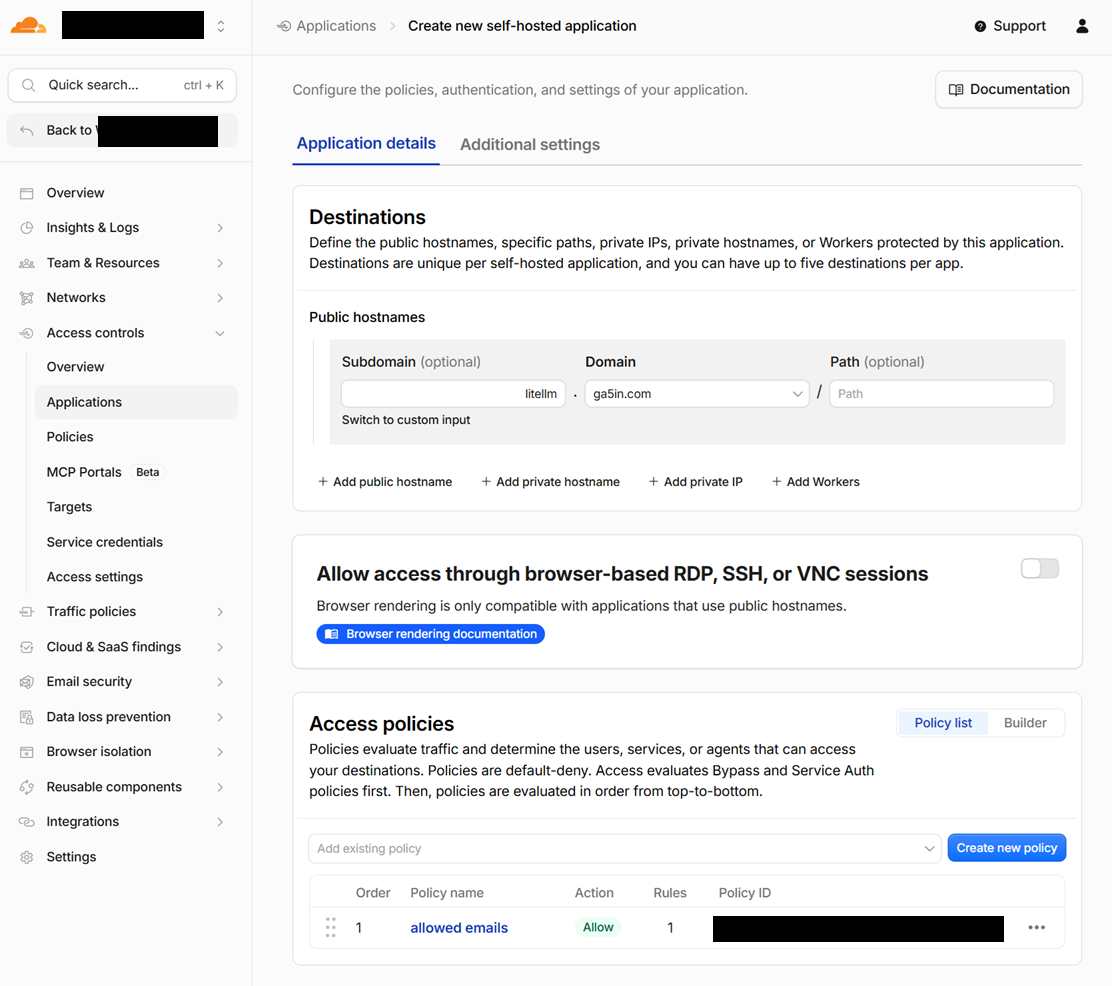Click Create new policy button
Image resolution: width=1112 pixels, height=986 pixels.
pyautogui.click(x=1006, y=848)
